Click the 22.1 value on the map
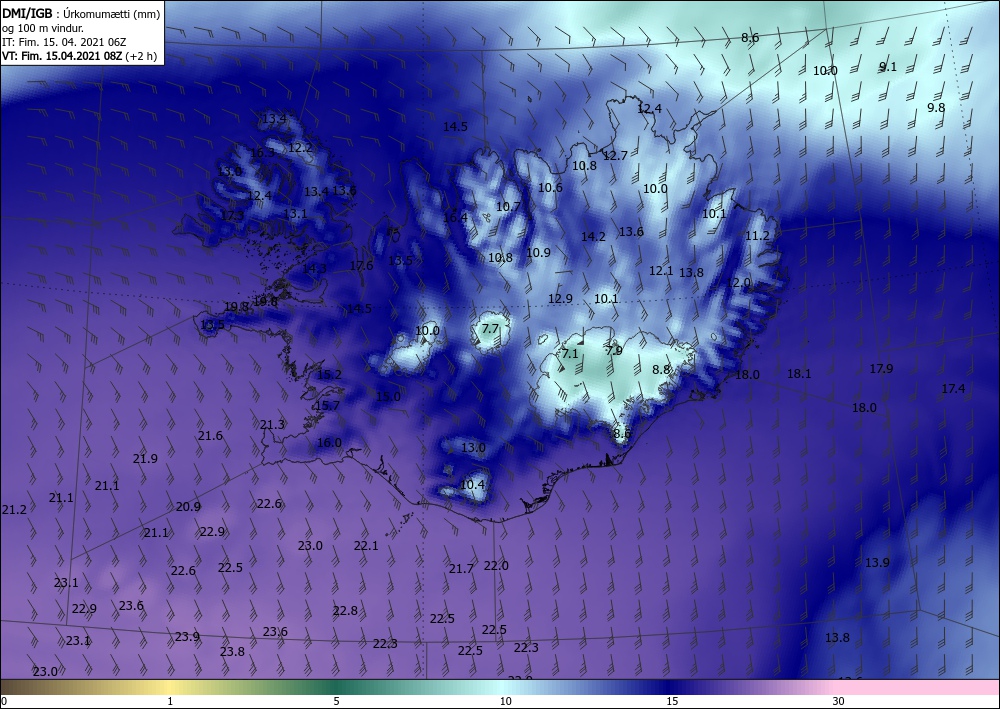This screenshot has height=709, width=1000. coord(366,546)
